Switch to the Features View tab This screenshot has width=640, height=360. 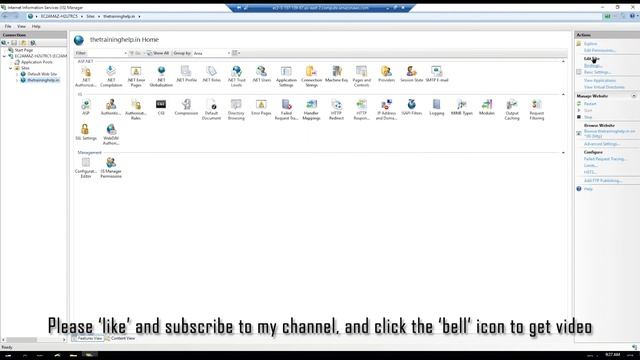87,338
